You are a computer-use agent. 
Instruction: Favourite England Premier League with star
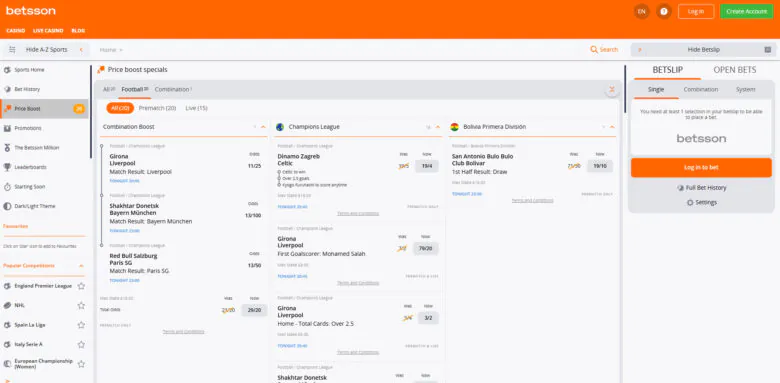click(81, 286)
